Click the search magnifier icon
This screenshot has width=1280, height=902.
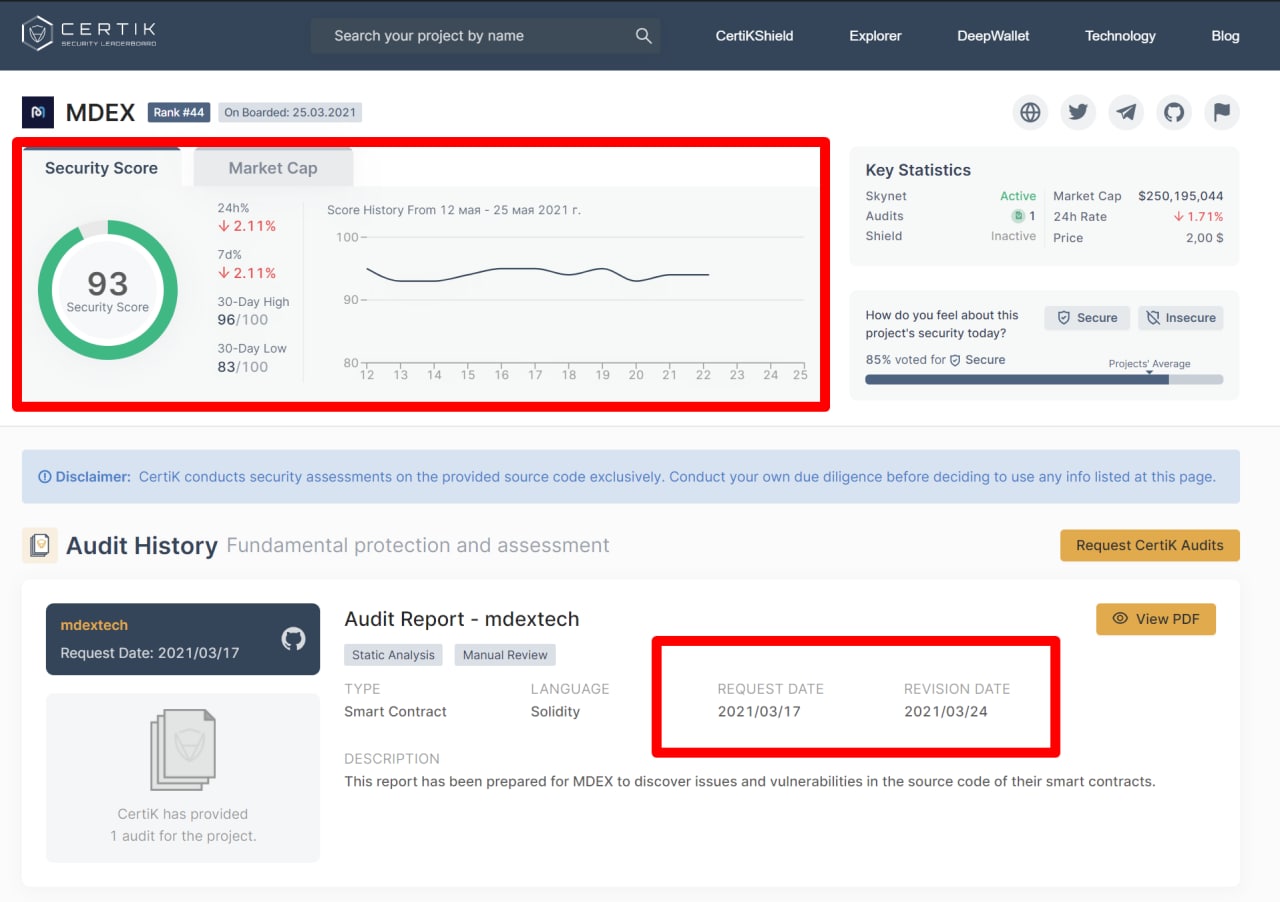click(644, 36)
